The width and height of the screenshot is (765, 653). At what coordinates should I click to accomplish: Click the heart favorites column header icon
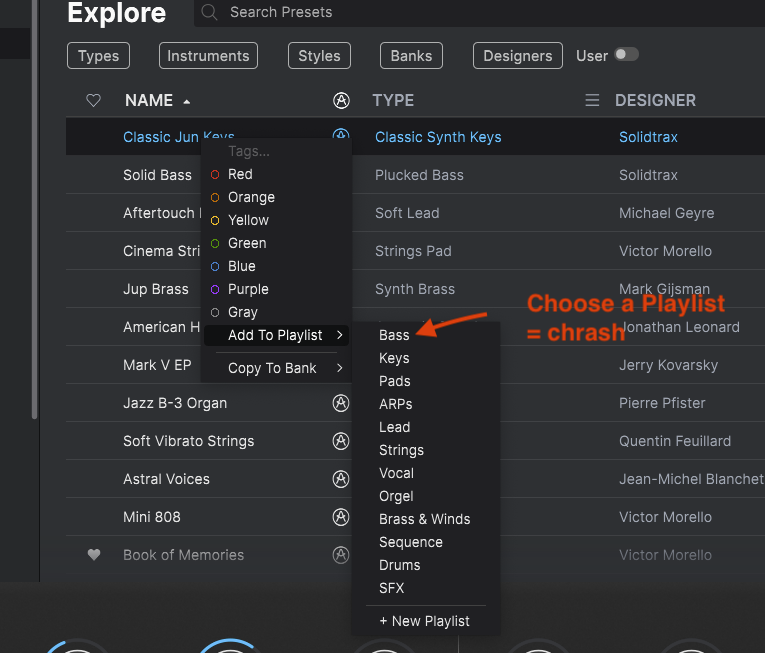coord(94,100)
